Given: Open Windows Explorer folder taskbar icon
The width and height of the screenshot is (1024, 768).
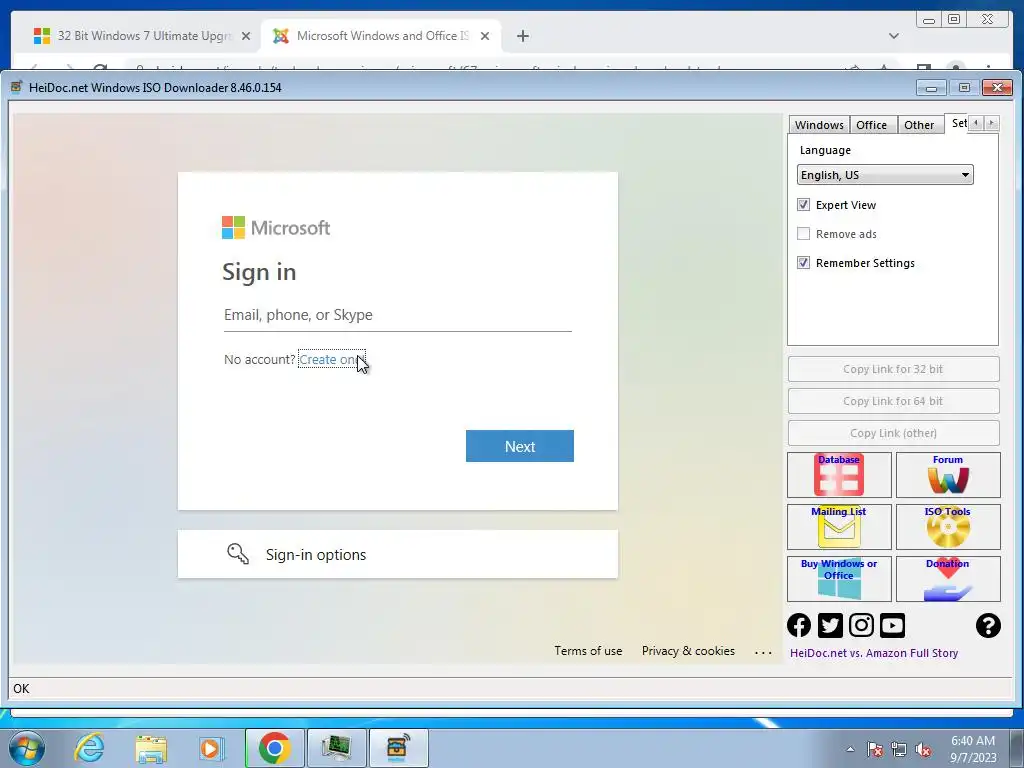Looking at the screenshot, I should (151, 748).
